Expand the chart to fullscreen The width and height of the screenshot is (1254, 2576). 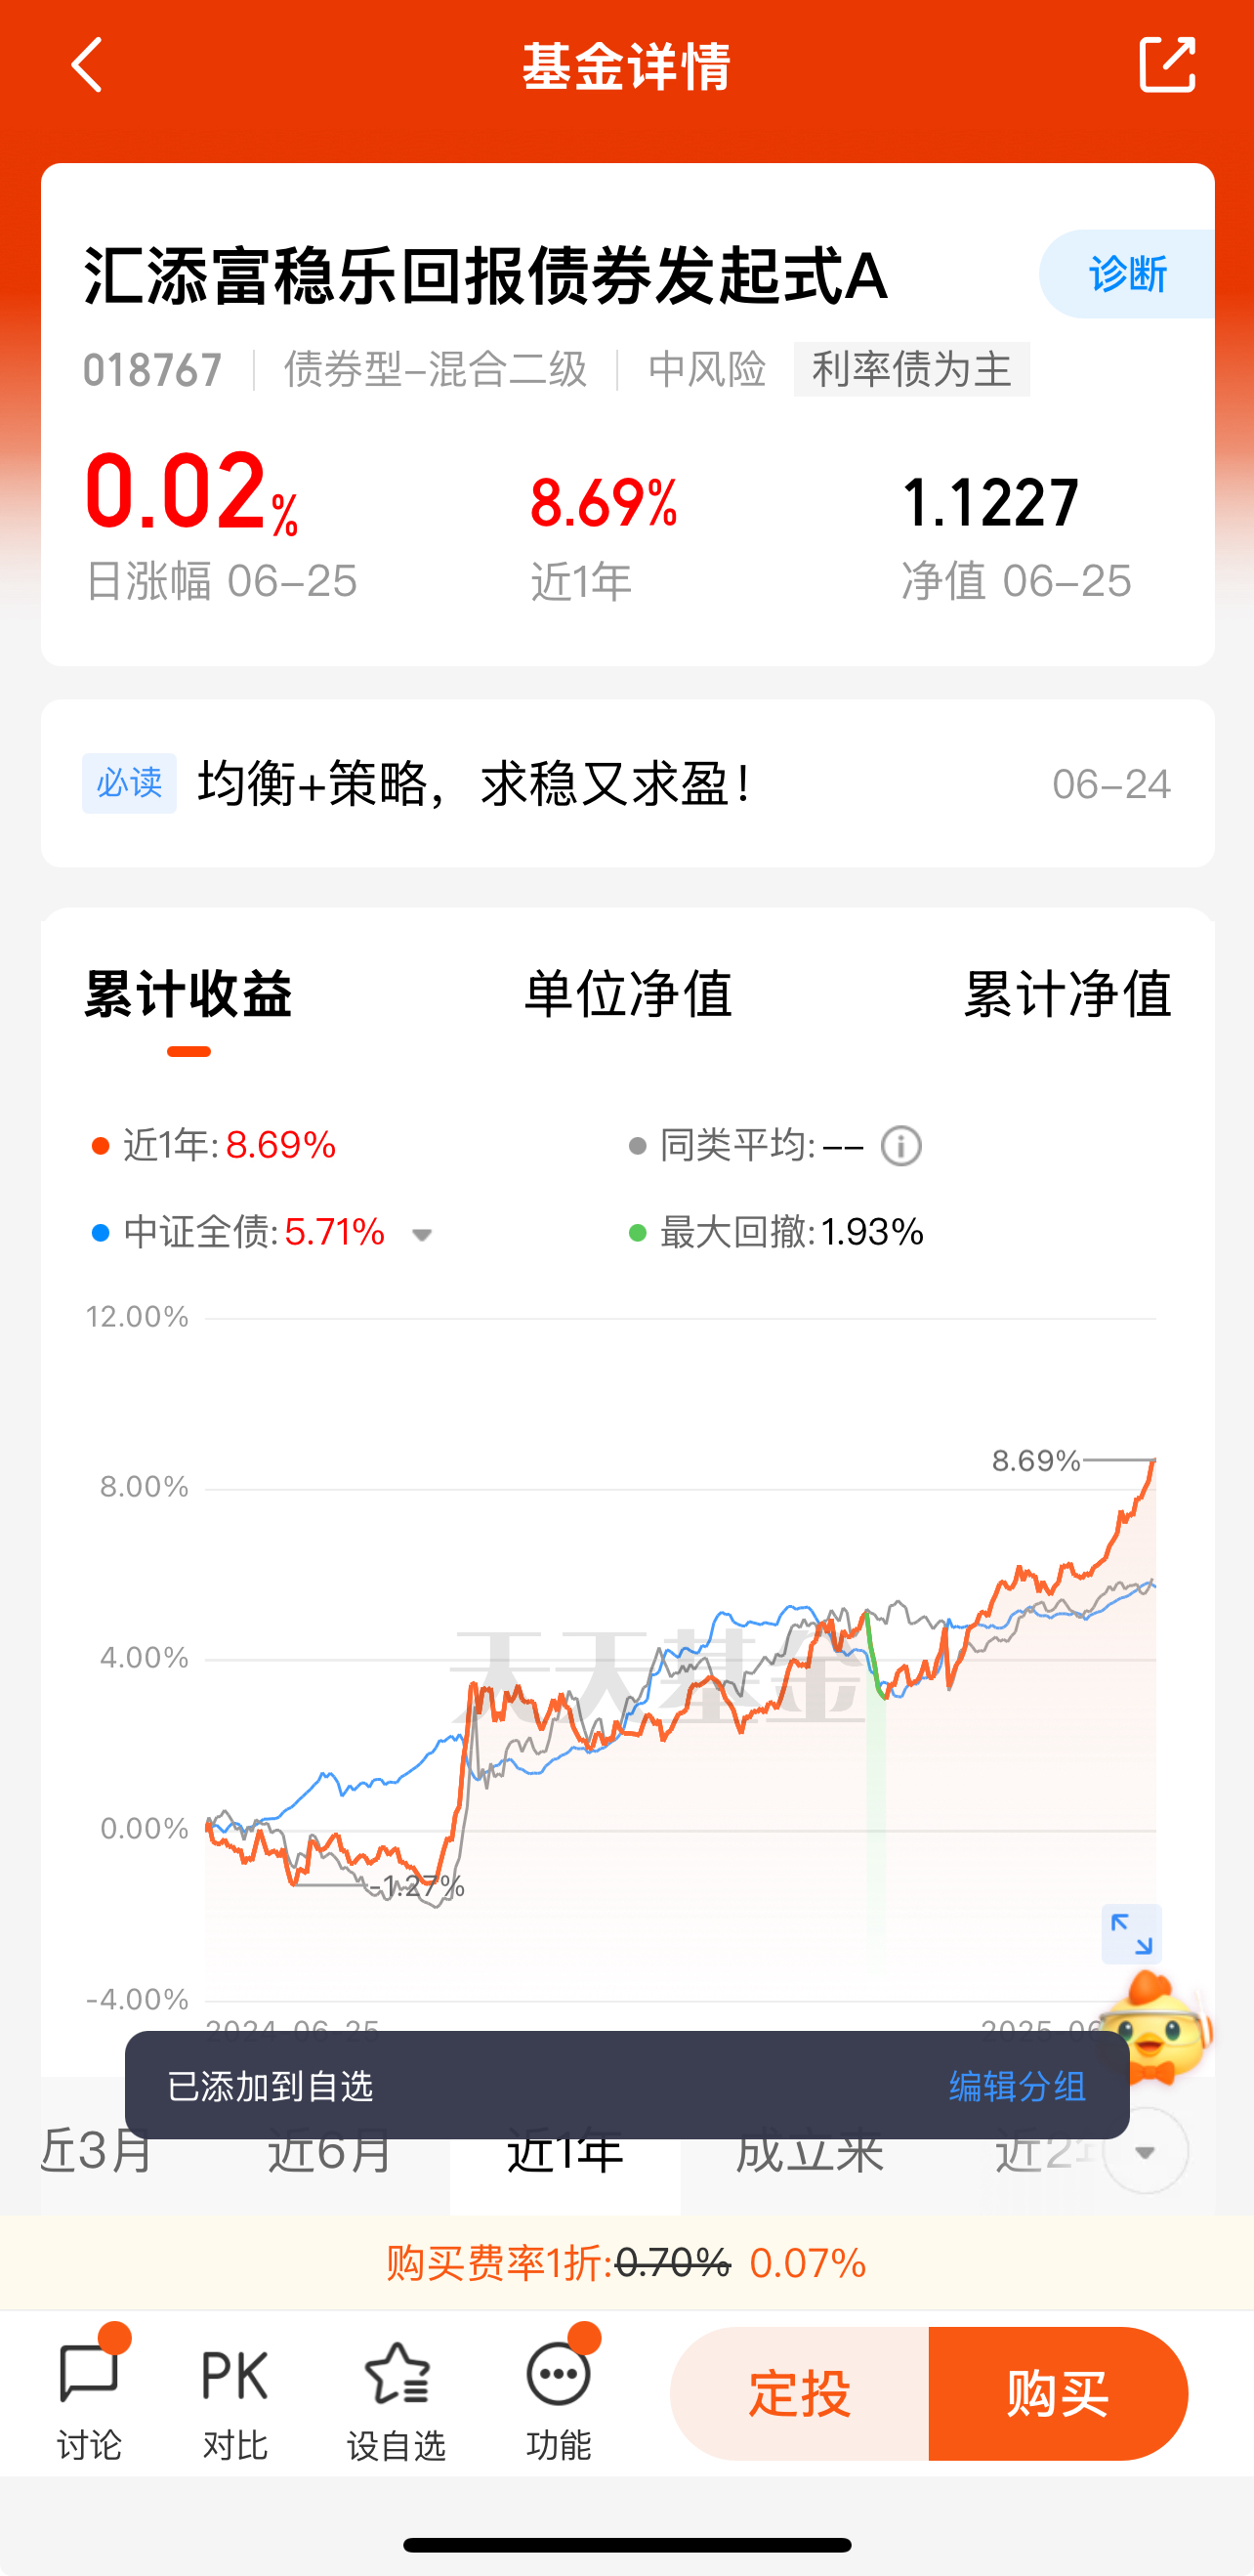(x=1131, y=1934)
